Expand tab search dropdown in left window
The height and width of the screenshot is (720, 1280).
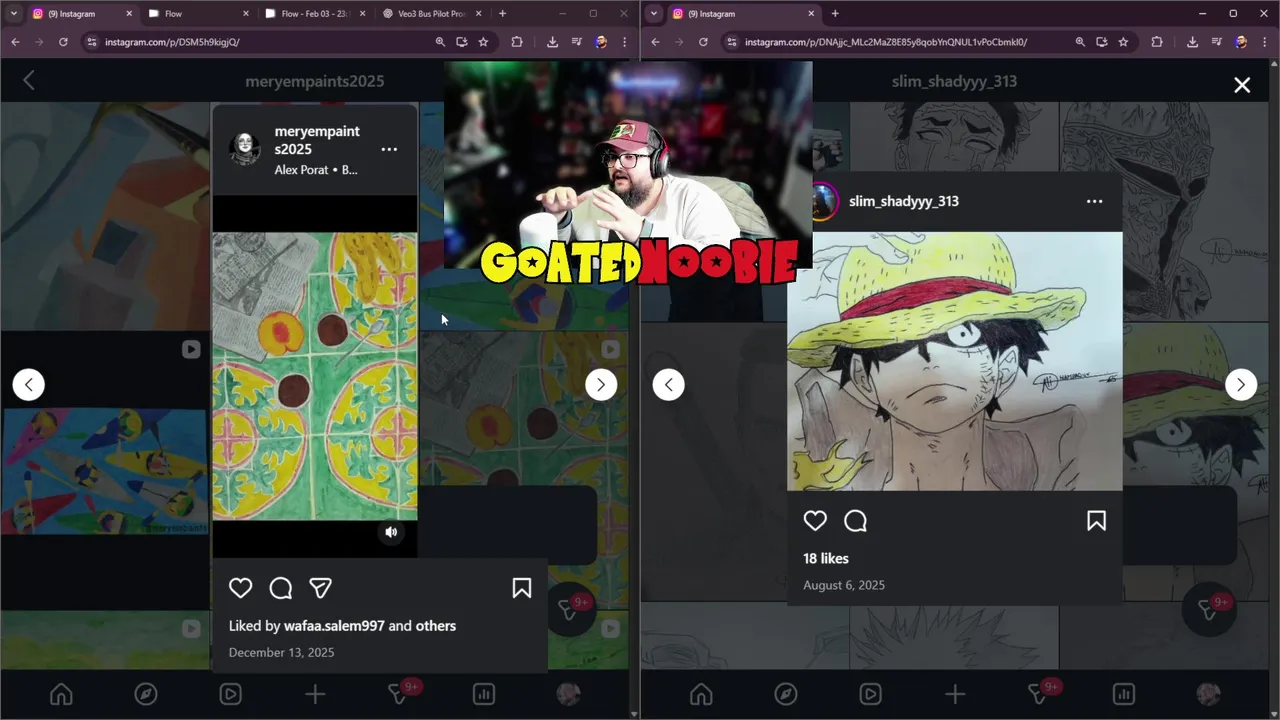pyautogui.click(x=13, y=14)
